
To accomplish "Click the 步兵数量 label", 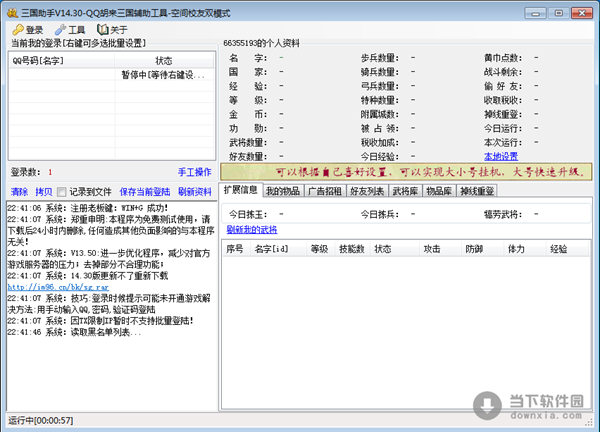I will pyautogui.click(x=380, y=58).
